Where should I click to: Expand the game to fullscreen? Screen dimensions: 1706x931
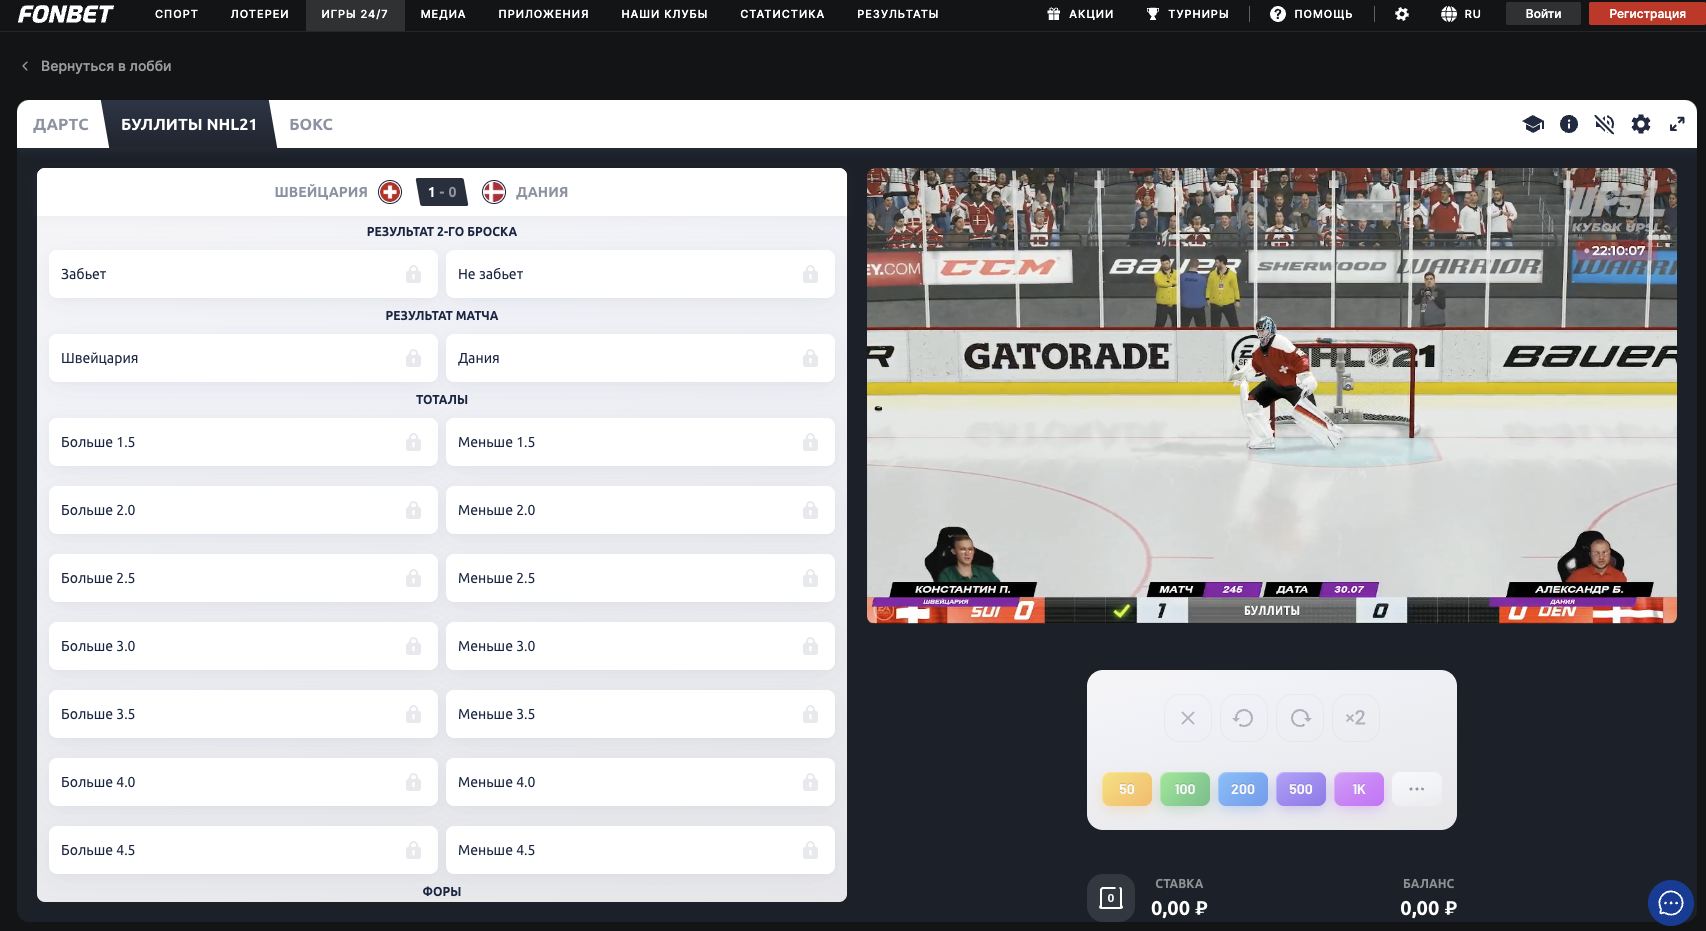(x=1677, y=124)
